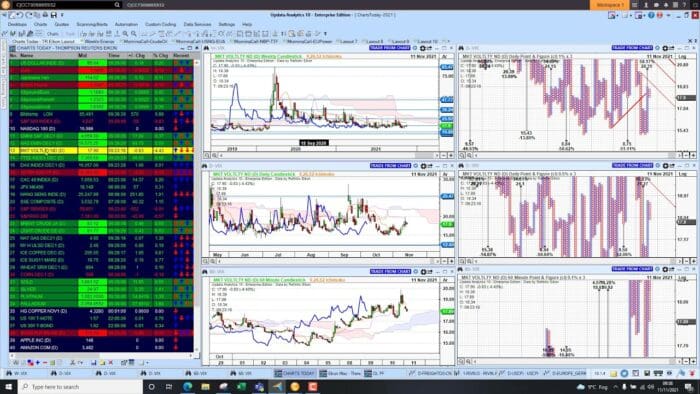Switch to the Layout 7 tab

[x=346, y=41]
